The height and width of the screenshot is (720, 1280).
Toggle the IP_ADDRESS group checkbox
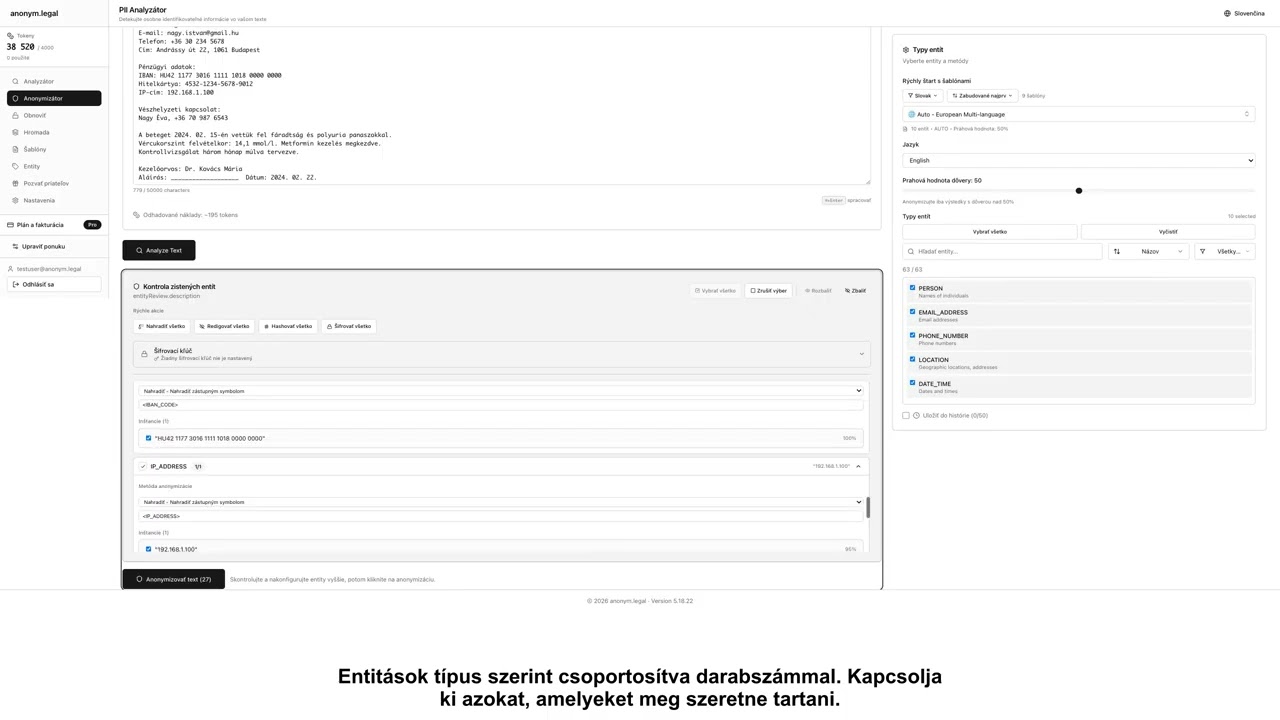(143, 466)
